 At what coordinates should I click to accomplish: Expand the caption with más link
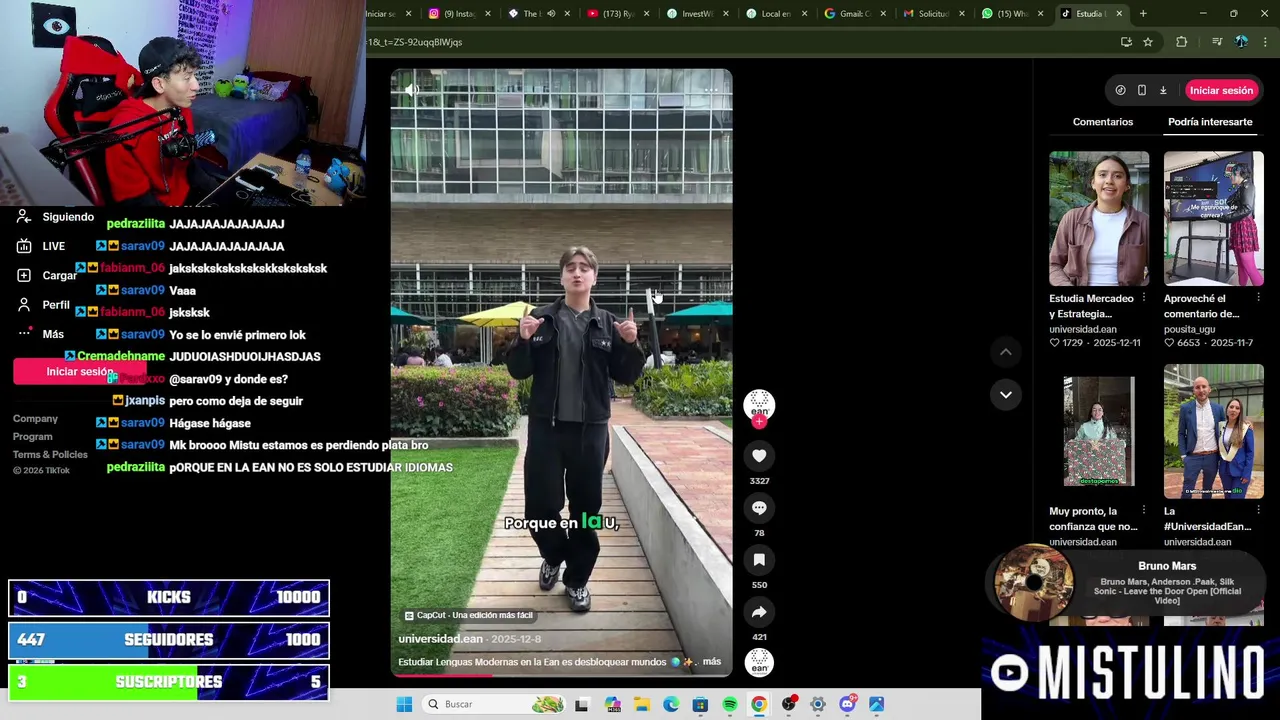coord(711,662)
